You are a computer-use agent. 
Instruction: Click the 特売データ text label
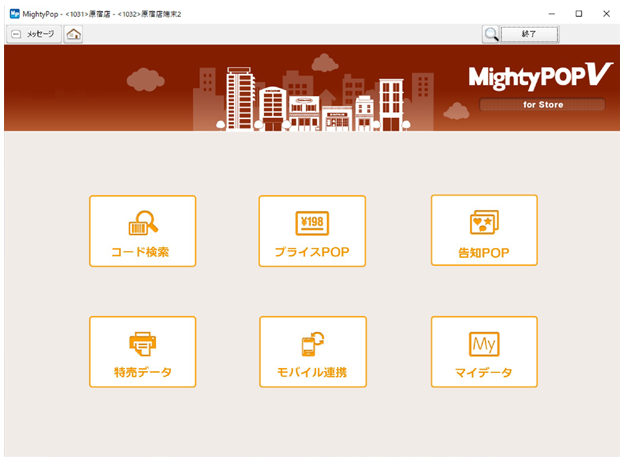(142, 373)
